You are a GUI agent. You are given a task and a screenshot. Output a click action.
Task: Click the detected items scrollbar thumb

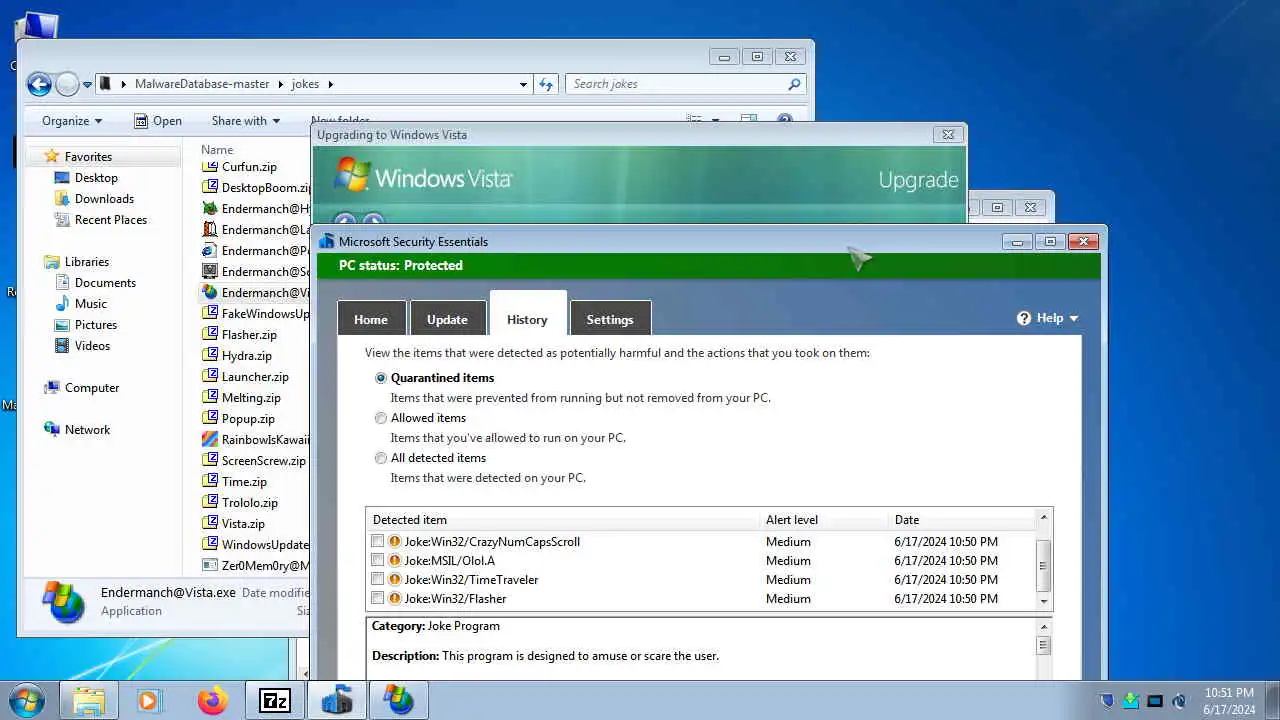pyautogui.click(x=1043, y=565)
